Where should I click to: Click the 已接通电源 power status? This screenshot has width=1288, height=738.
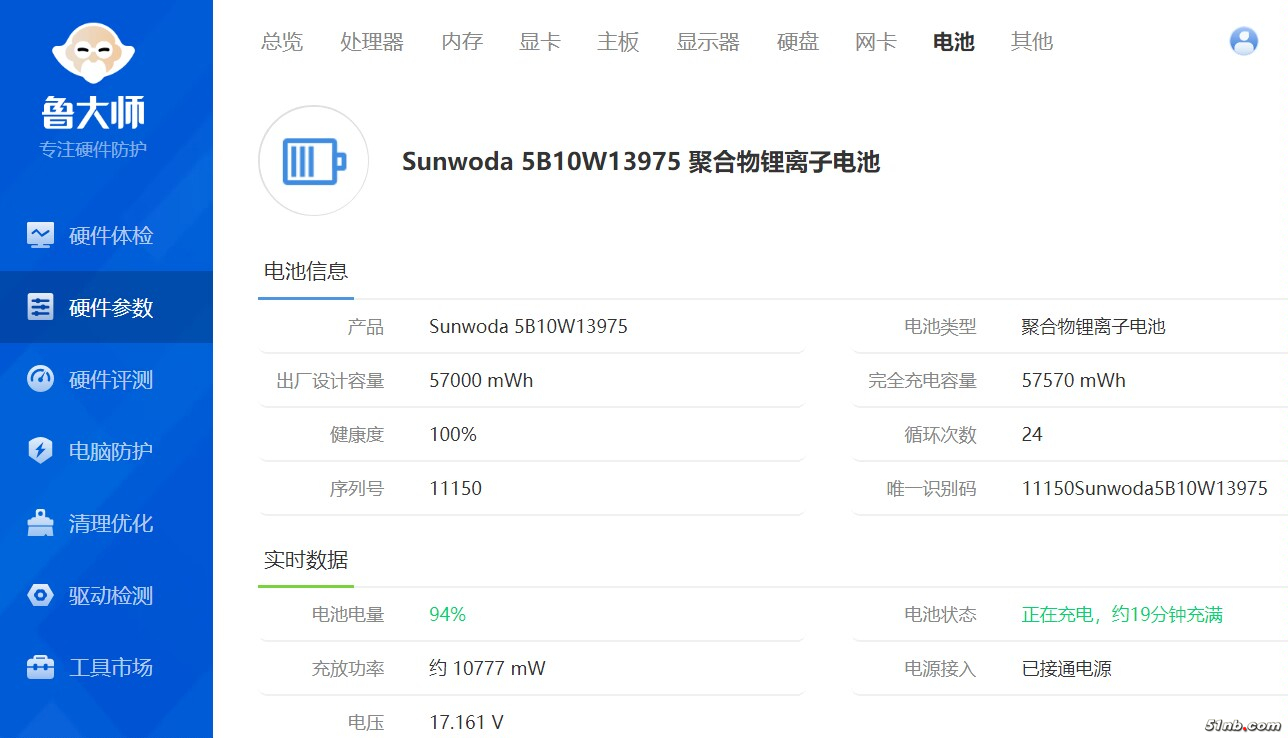(1067, 668)
